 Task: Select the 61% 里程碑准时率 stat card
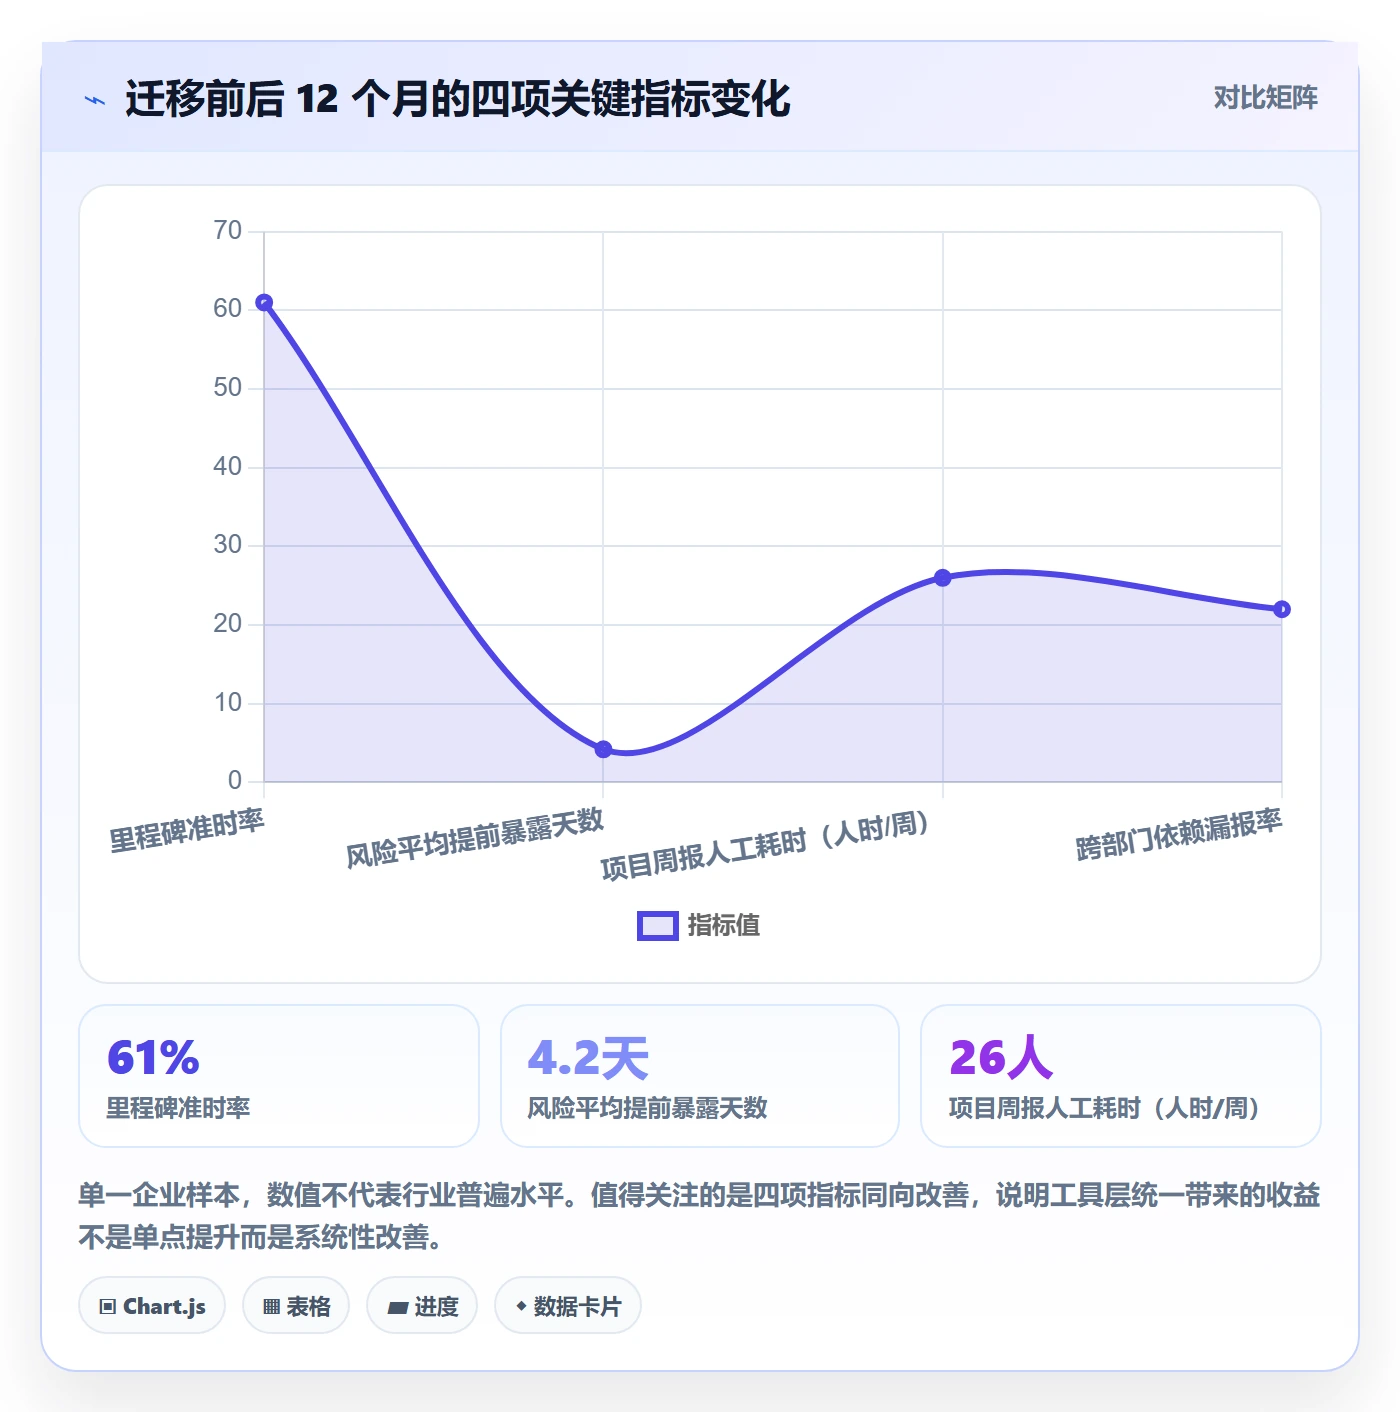tap(279, 1076)
